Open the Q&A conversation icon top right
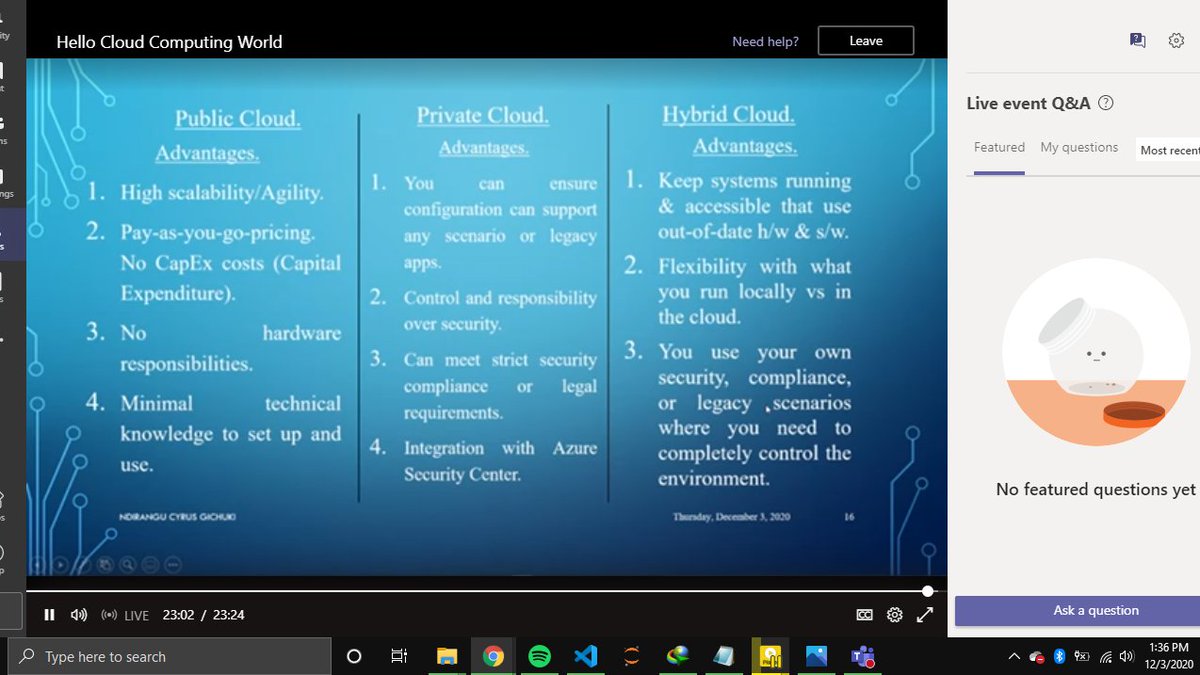Image resolution: width=1200 pixels, height=675 pixels. pos(1137,38)
